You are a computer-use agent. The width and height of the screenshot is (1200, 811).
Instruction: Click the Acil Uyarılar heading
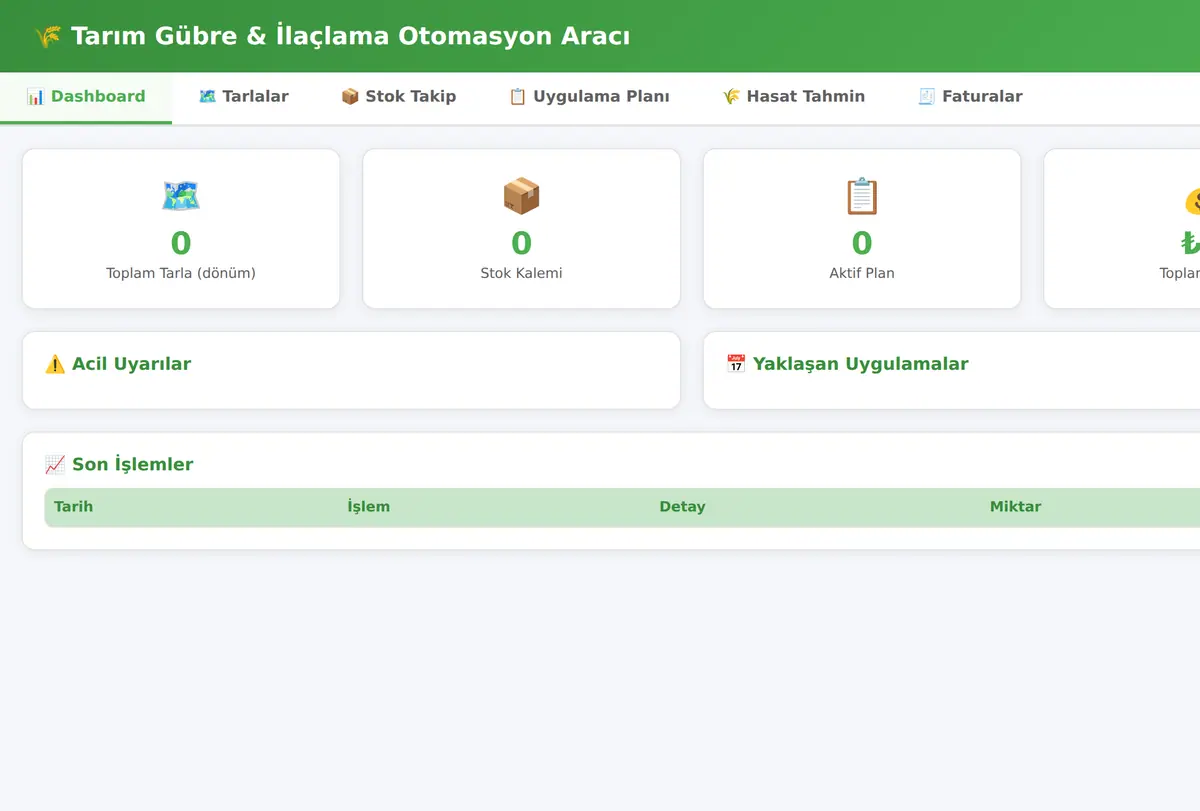click(131, 364)
